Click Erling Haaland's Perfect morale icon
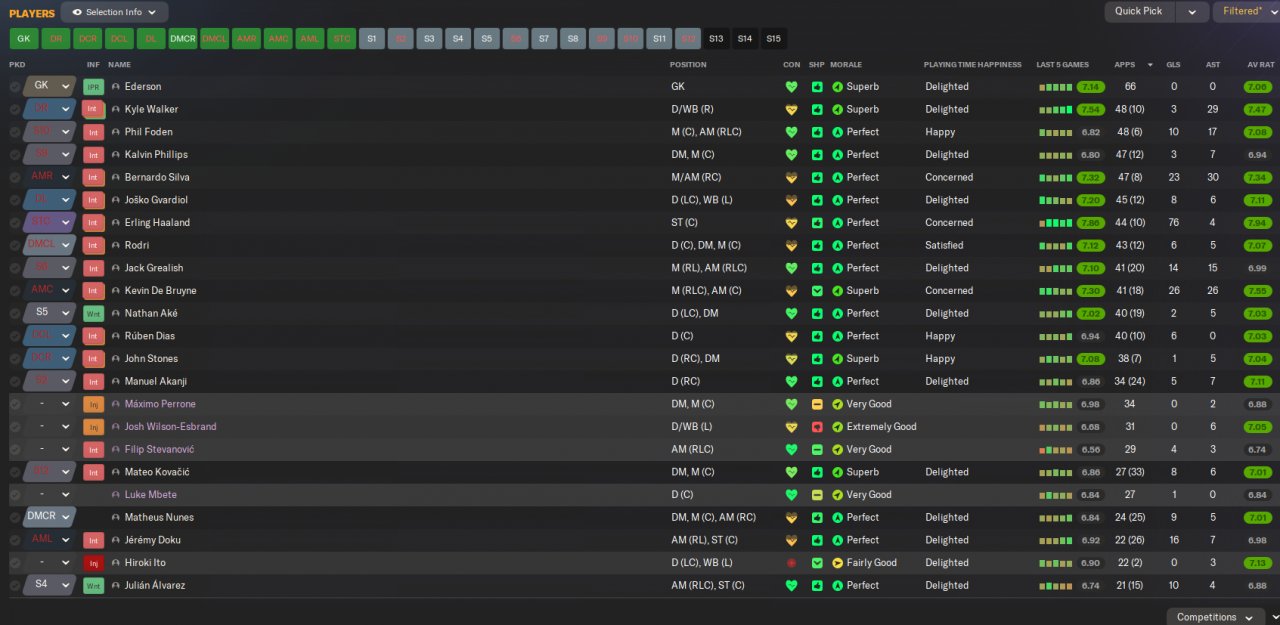The height and width of the screenshot is (625, 1280). tap(838, 223)
